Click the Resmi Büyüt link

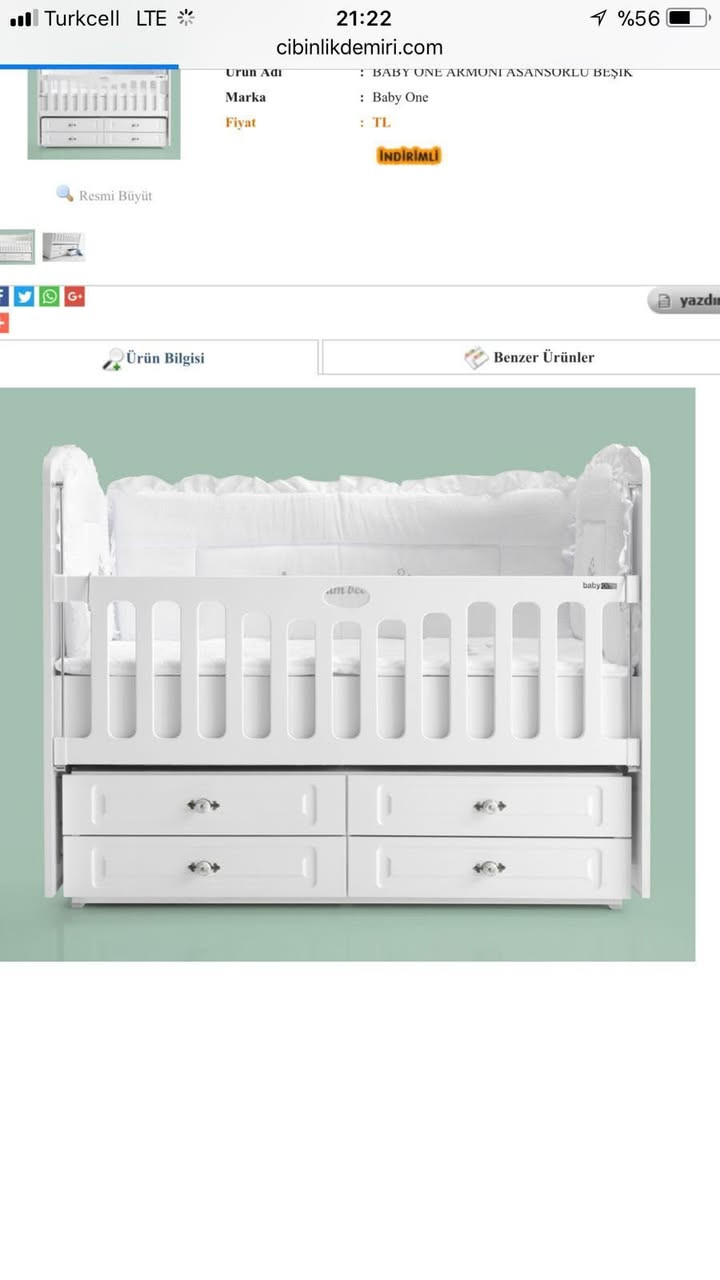click(x=115, y=196)
